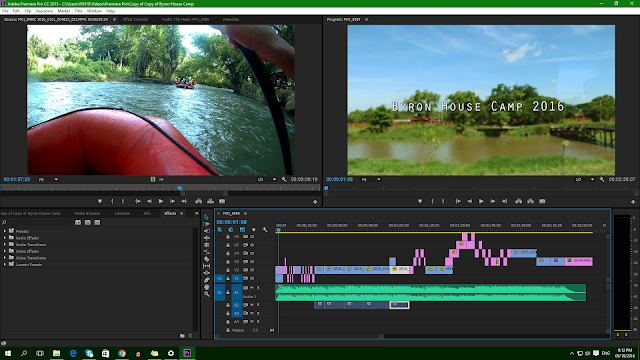This screenshot has width=640, height=360.
Task: Open the Sequence menu
Action: coord(44,11)
